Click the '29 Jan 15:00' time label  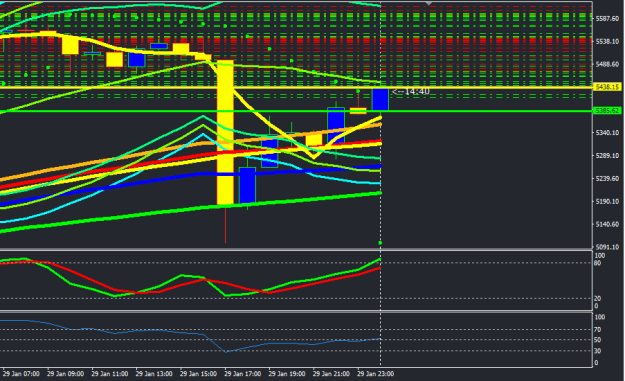[x=198, y=374]
